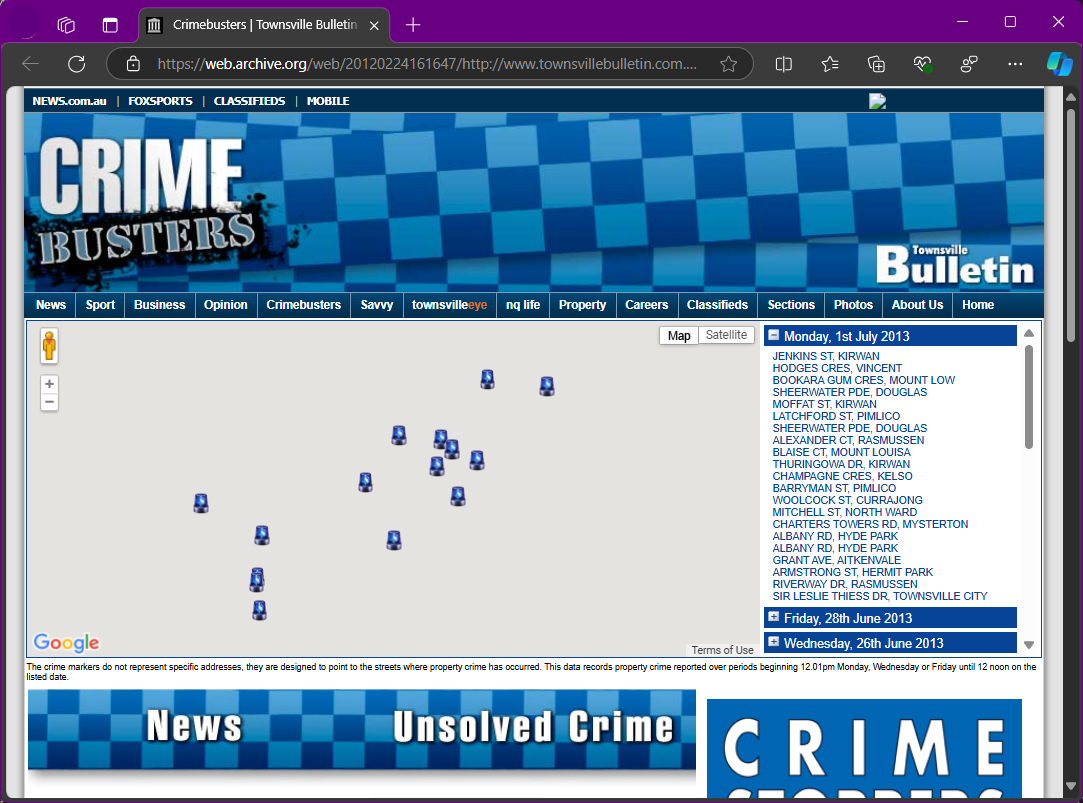Refresh the current browser page
This screenshot has height=803, width=1083.
tap(76, 64)
